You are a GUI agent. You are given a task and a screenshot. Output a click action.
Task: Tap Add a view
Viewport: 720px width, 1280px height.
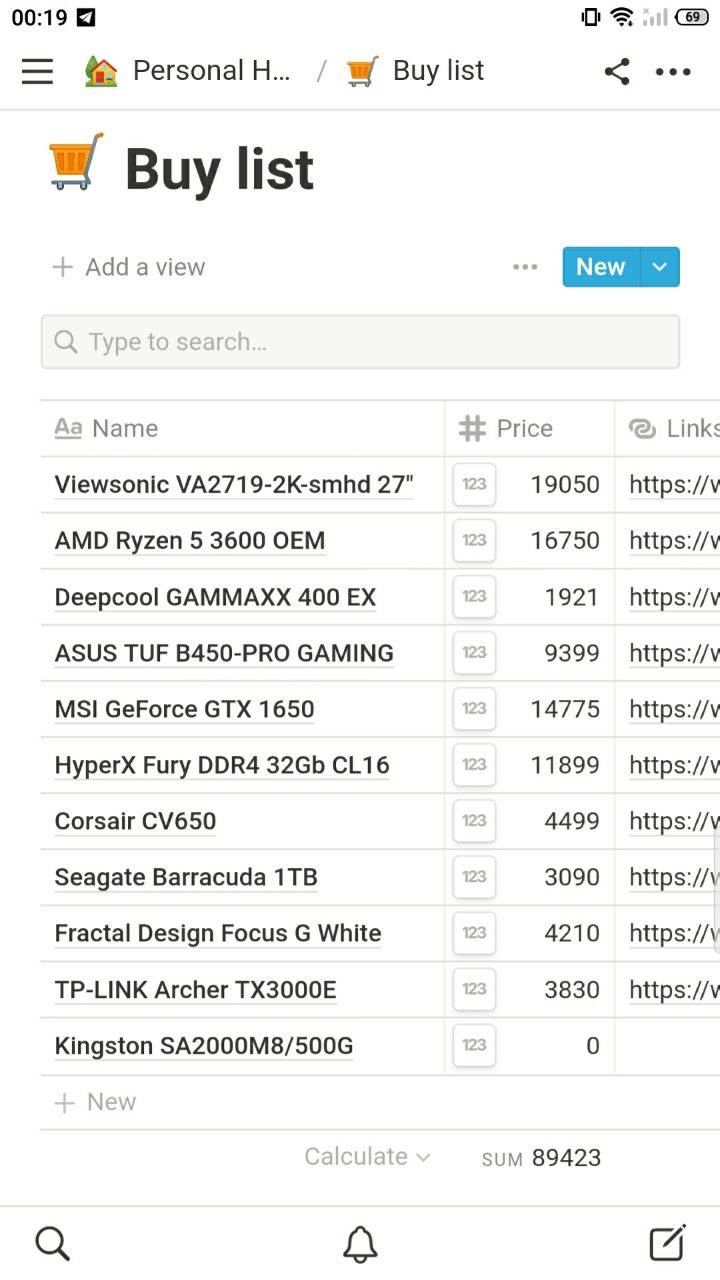tap(129, 267)
